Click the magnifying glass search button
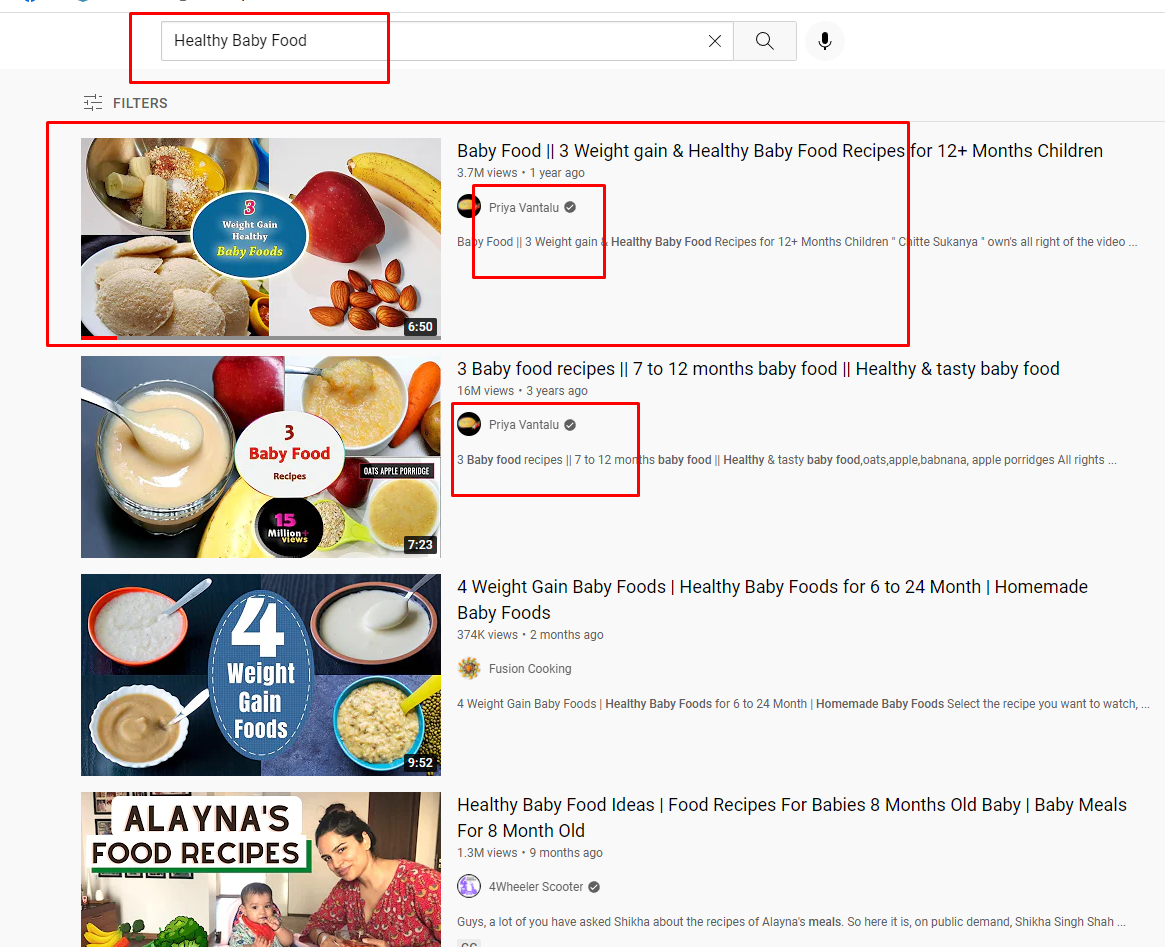This screenshot has height=947, width=1165. (x=765, y=41)
